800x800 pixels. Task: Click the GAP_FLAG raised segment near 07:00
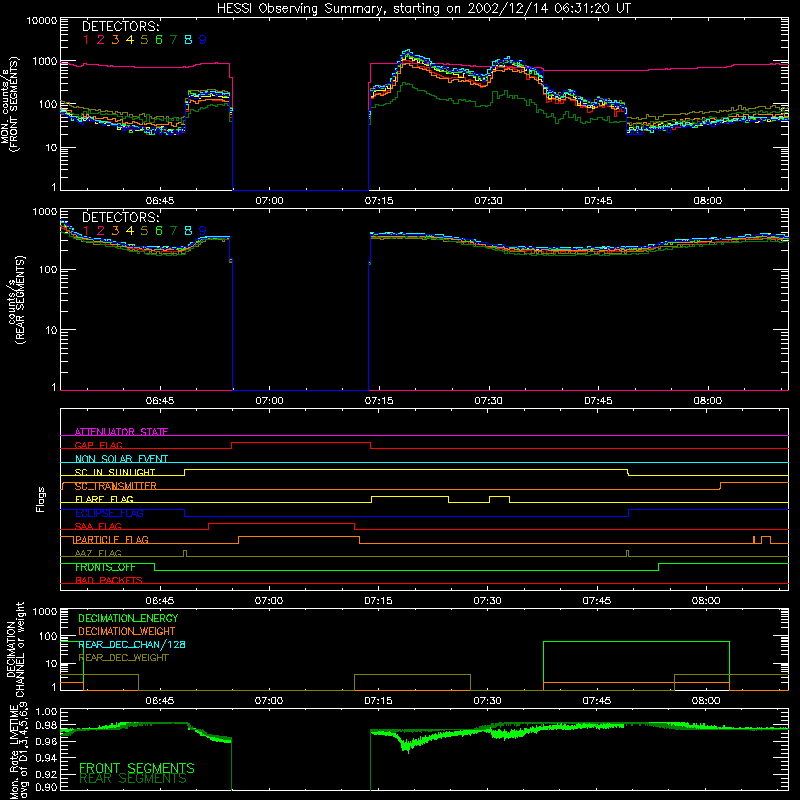pyautogui.click(x=301, y=443)
